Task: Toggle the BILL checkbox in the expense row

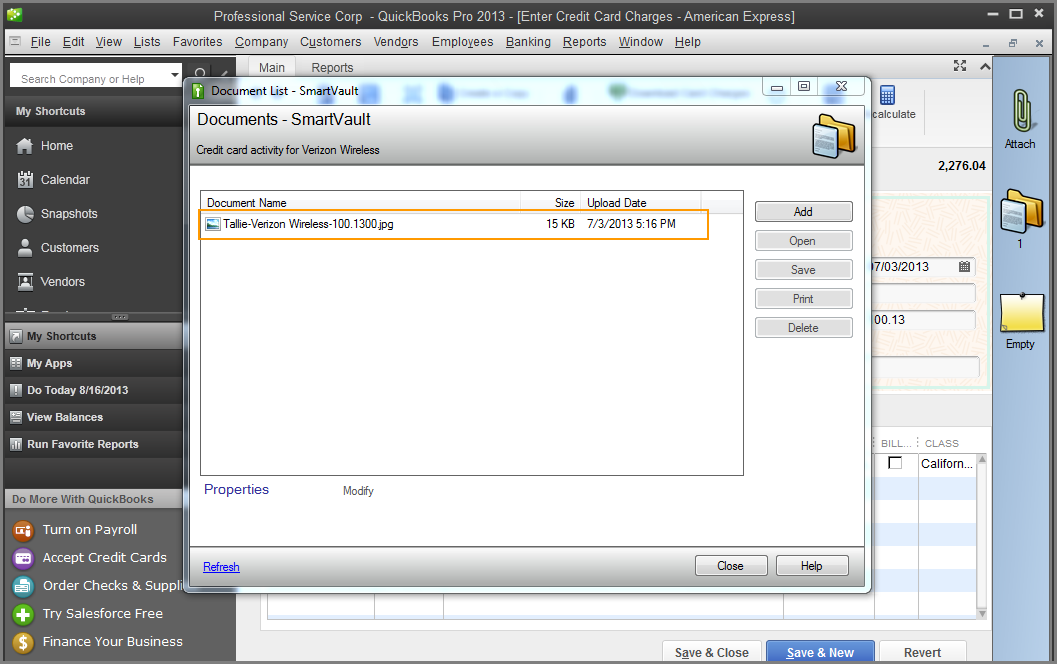Action: pyautogui.click(x=895, y=463)
